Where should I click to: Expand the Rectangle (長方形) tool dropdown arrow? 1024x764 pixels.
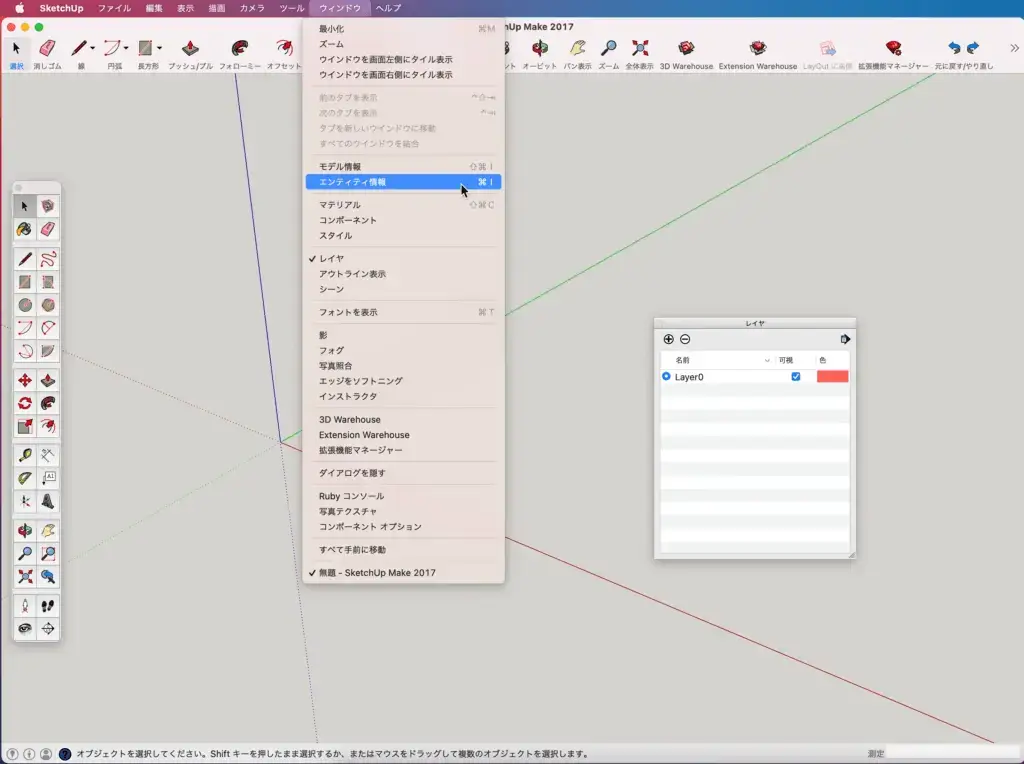coord(159,48)
